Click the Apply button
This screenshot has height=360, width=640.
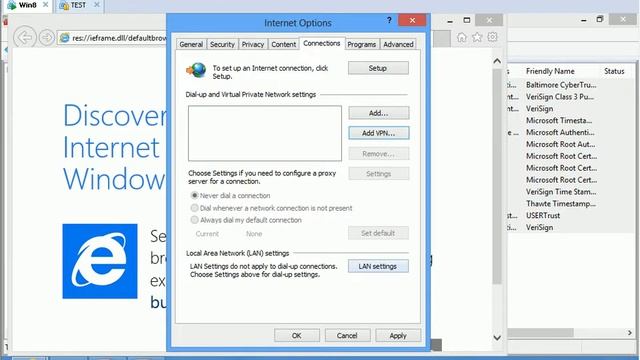tap(398, 336)
